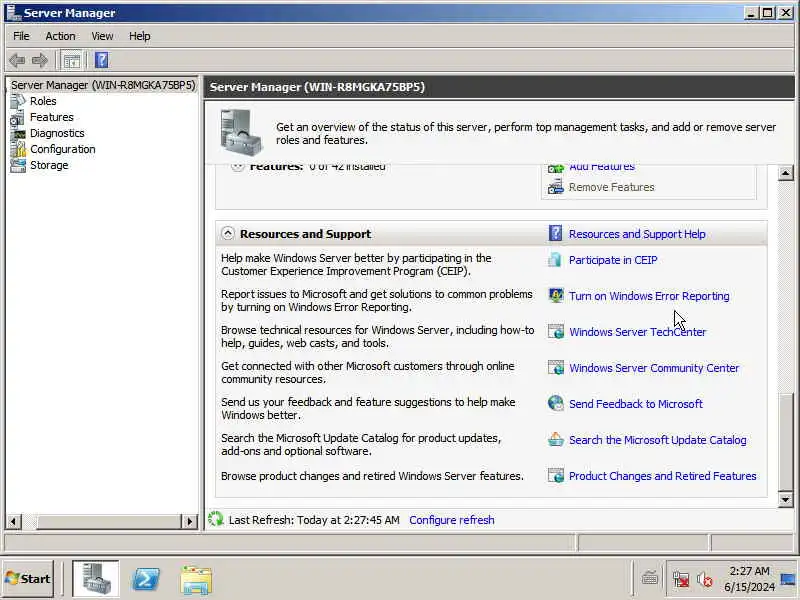Click the Remove Features link

pos(612,187)
